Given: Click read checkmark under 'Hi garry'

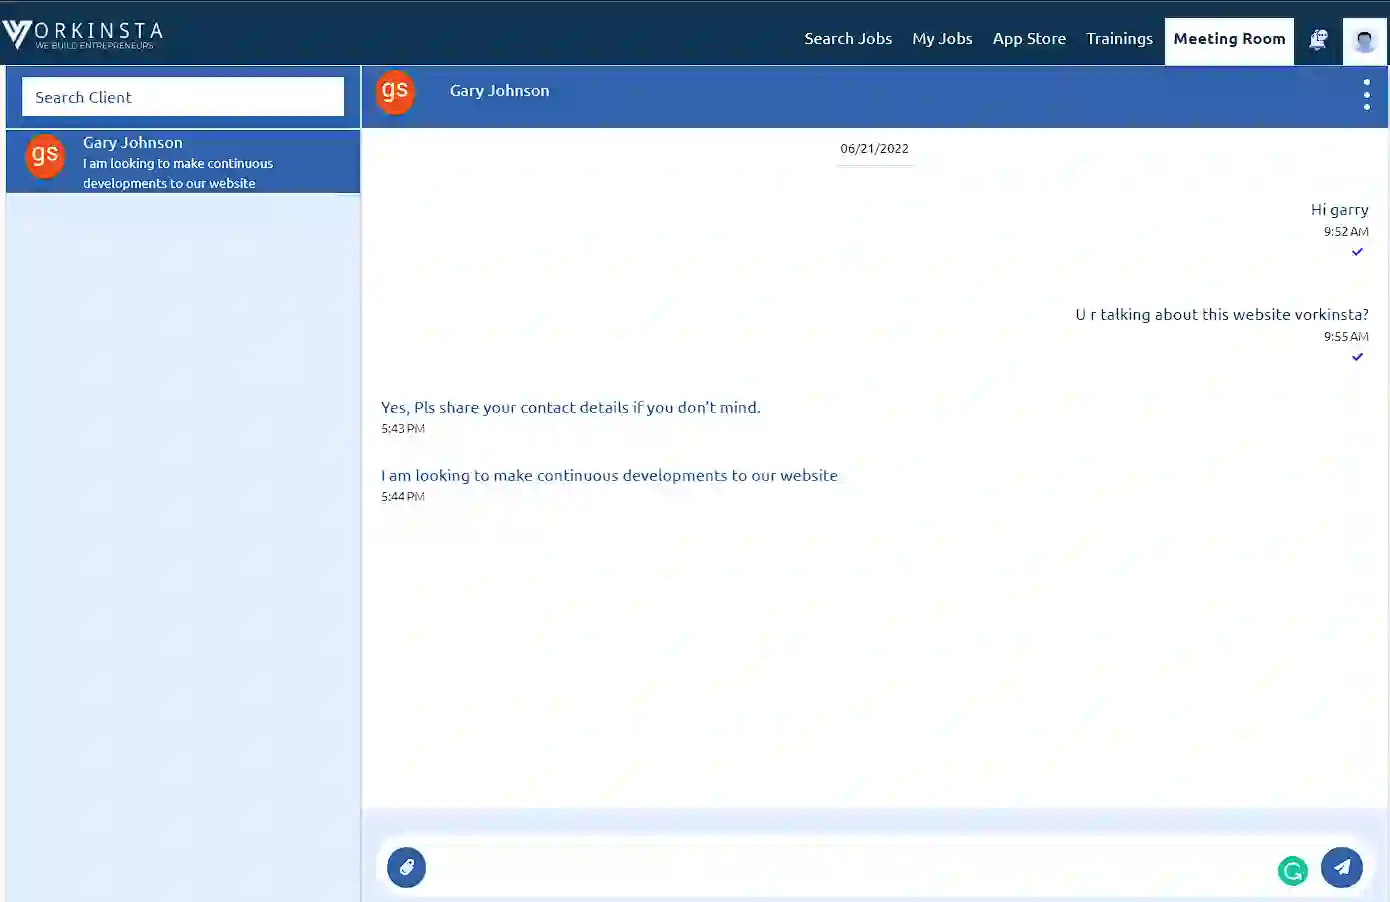Looking at the screenshot, I should pyautogui.click(x=1357, y=252).
